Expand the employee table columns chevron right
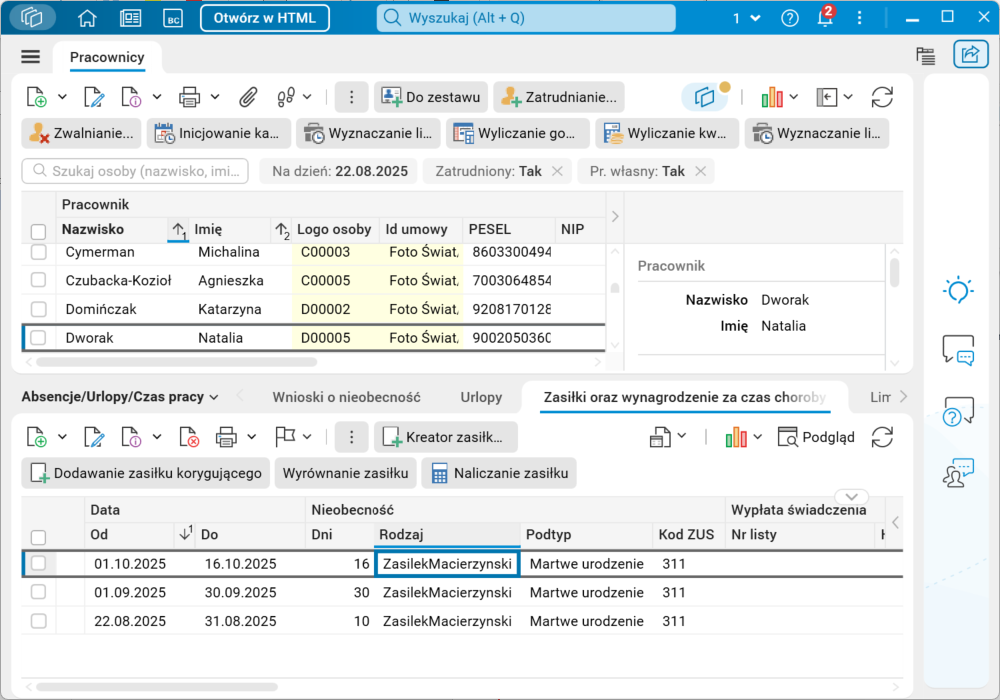The width and height of the screenshot is (1000, 700). 615,217
